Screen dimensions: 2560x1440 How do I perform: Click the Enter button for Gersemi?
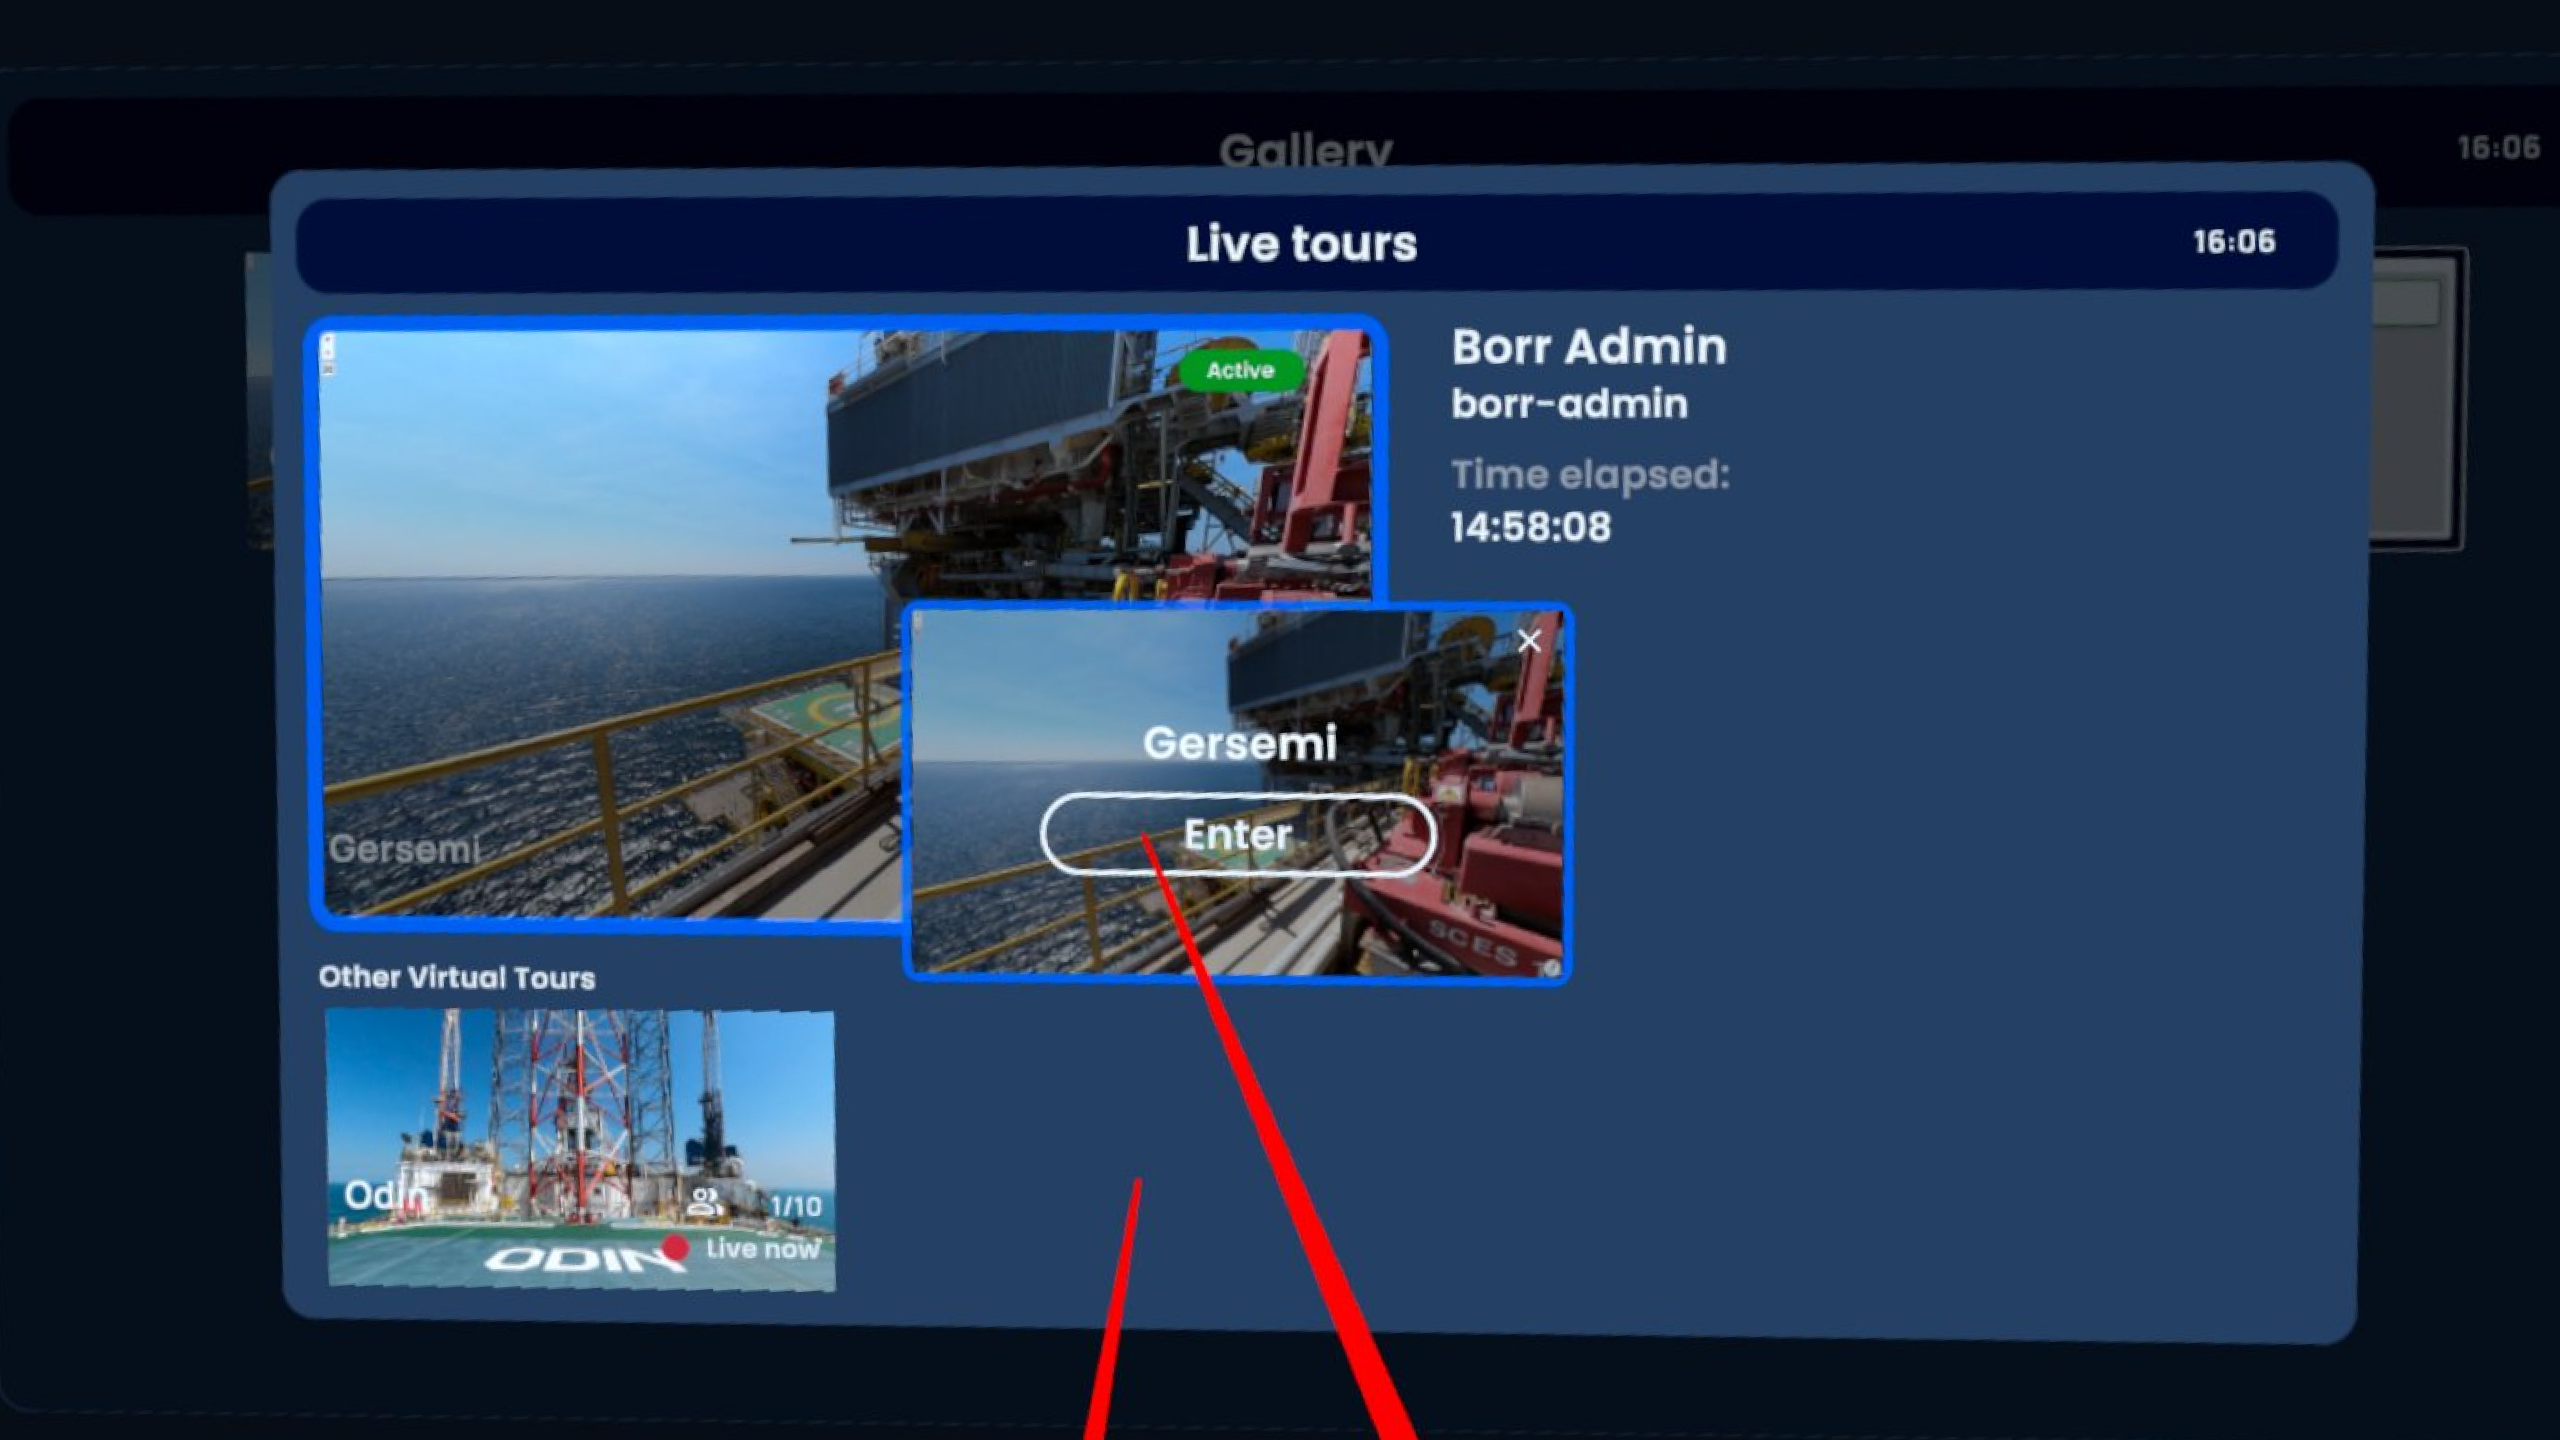click(1238, 835)
